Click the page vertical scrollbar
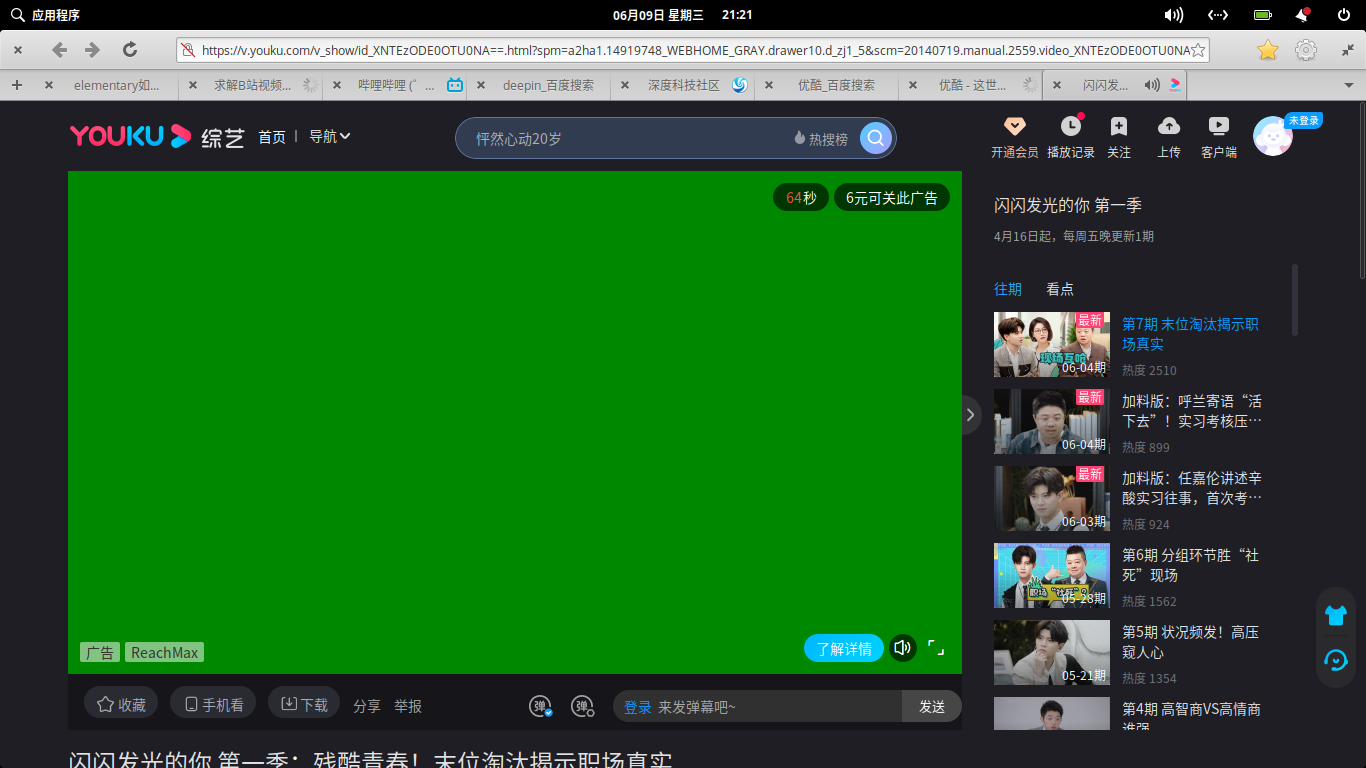The height and width of the screenshot is (768, 1366). pos(1361,190)
